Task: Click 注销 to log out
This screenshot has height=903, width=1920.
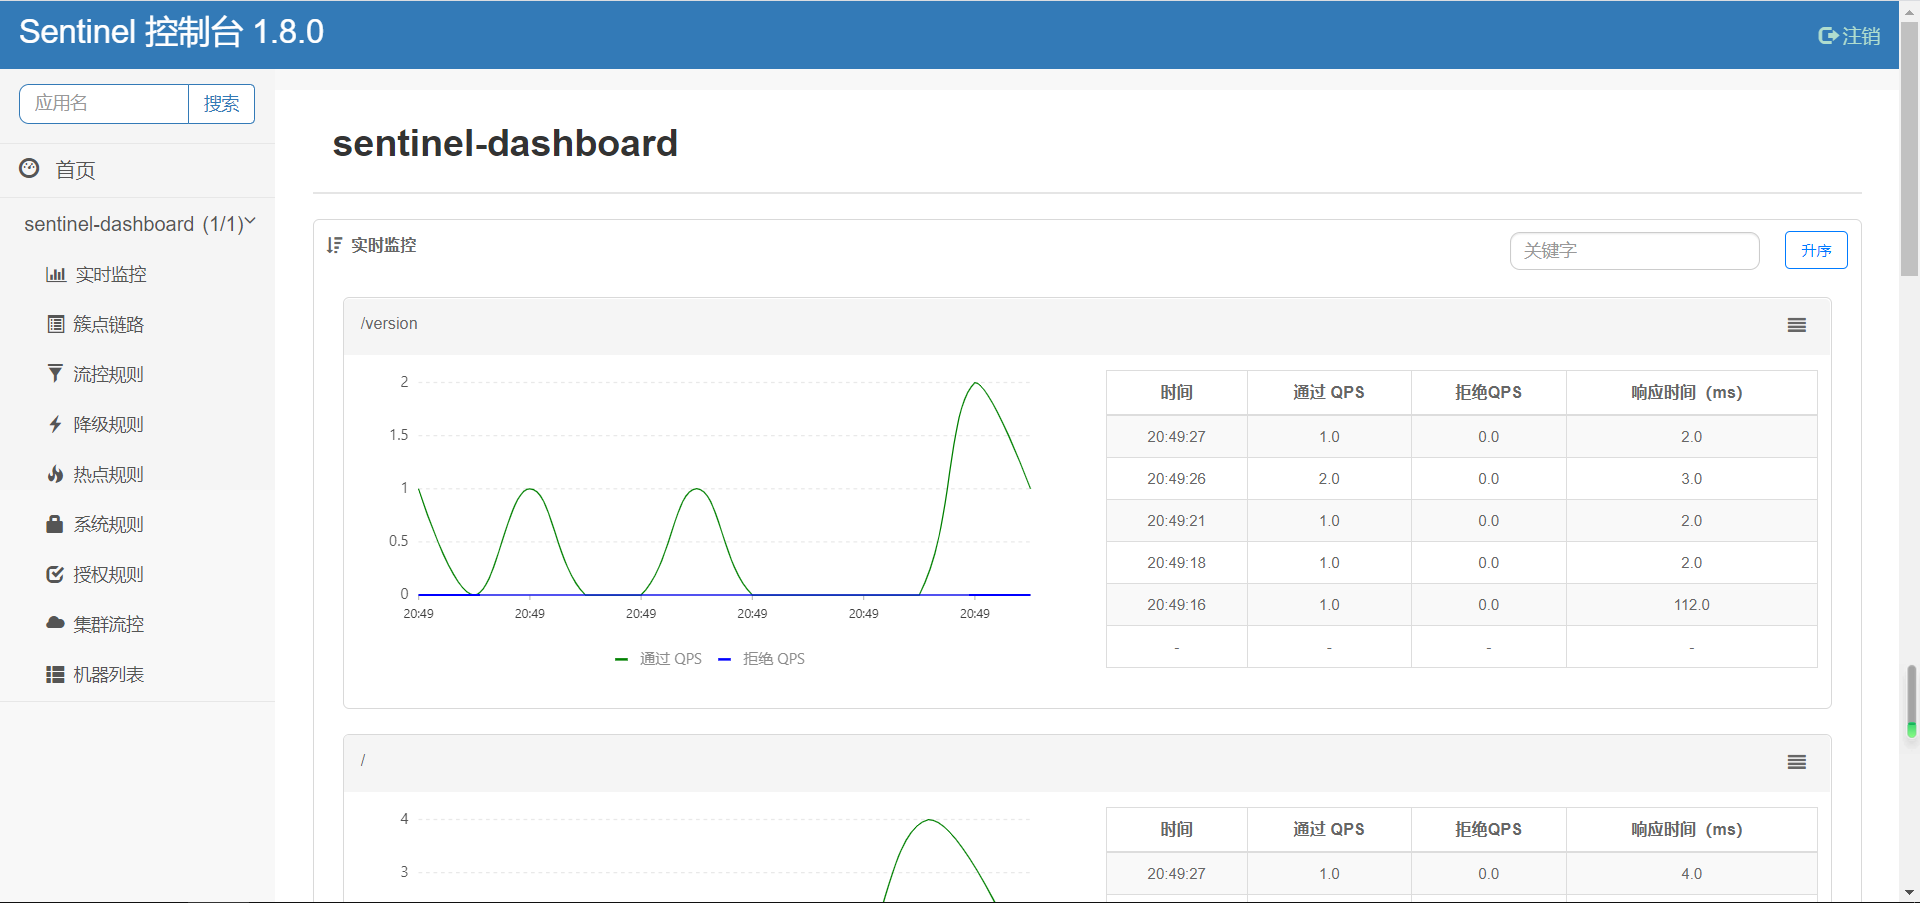Action: [1861, 36]
